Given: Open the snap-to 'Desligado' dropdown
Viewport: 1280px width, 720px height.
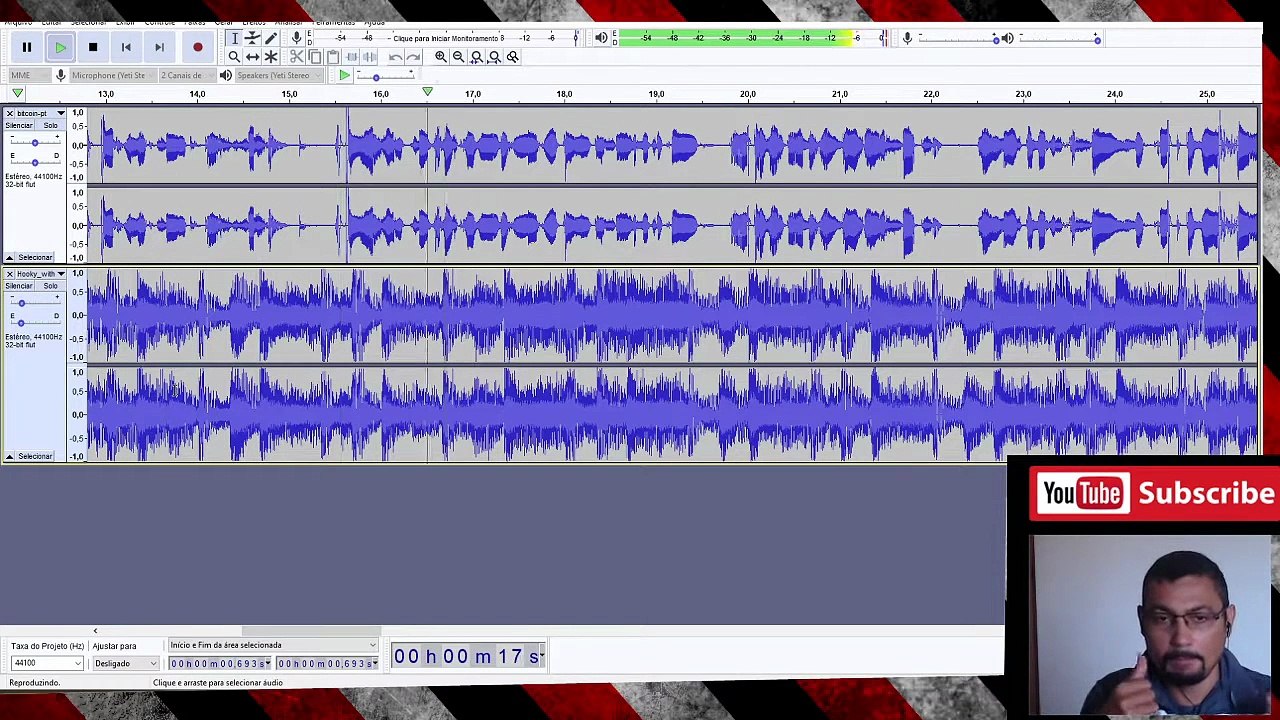Looking at the screenshot, I should click(125, 664).
